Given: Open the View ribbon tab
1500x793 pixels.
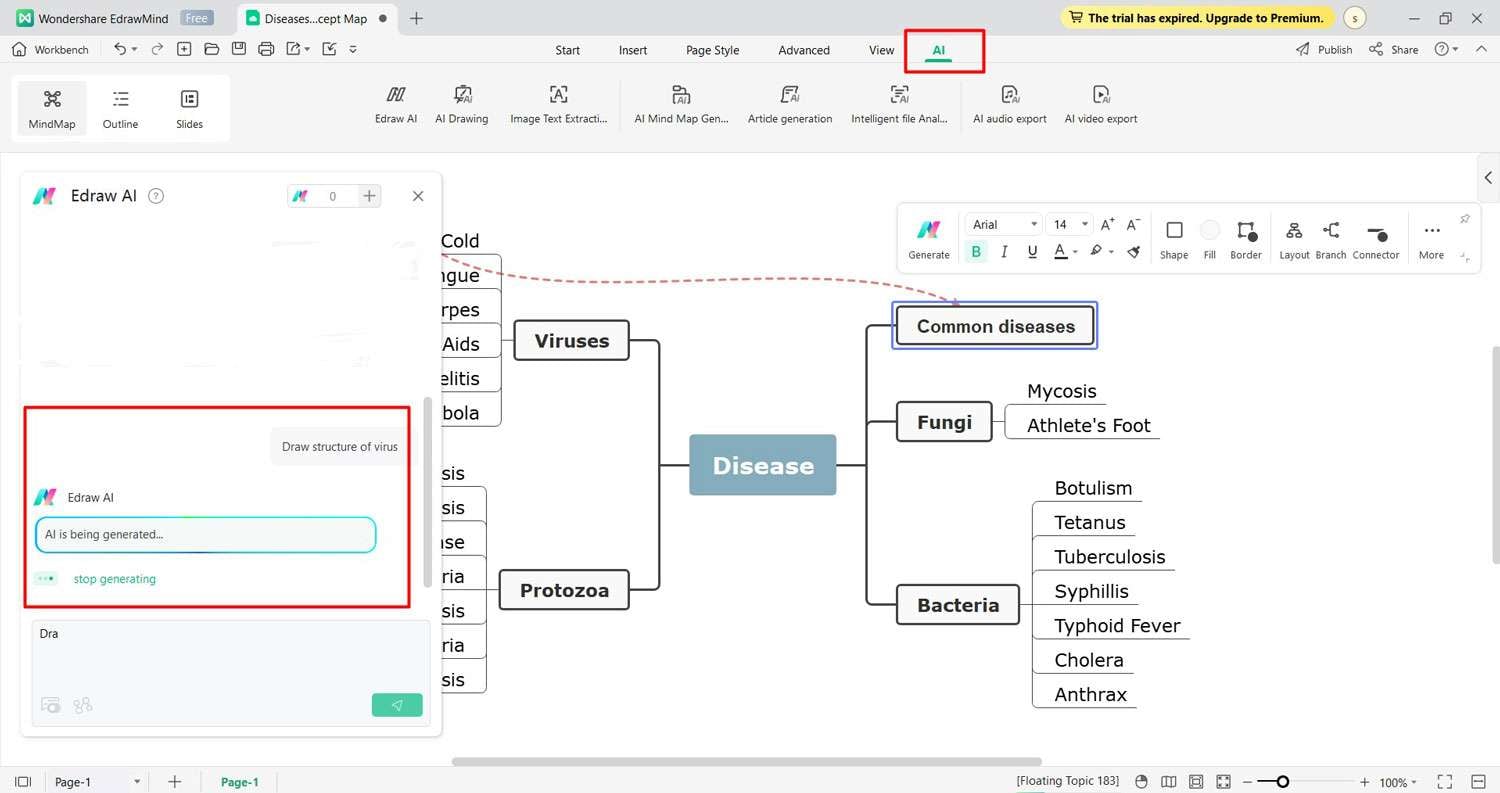Looking at the screenshot, I should click(x=881, y=50).
